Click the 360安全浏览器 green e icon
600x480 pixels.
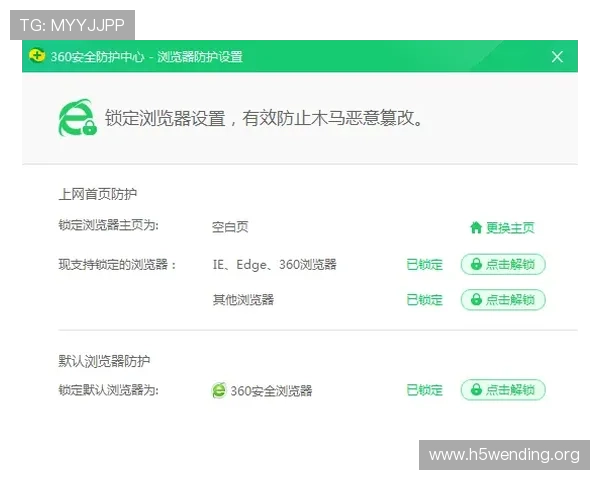pos(219,390)
